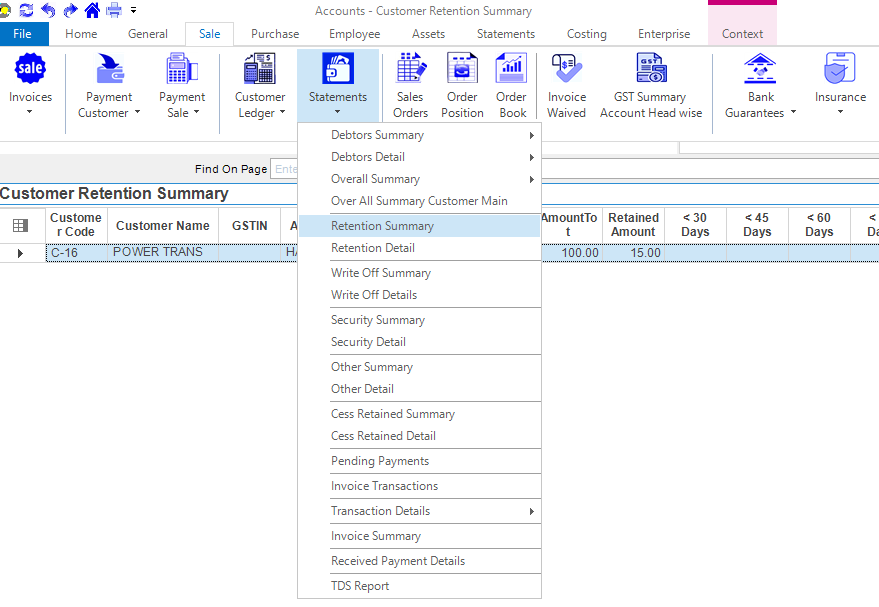
Task: Click the Invoice Waived icon
Action: 566,70
